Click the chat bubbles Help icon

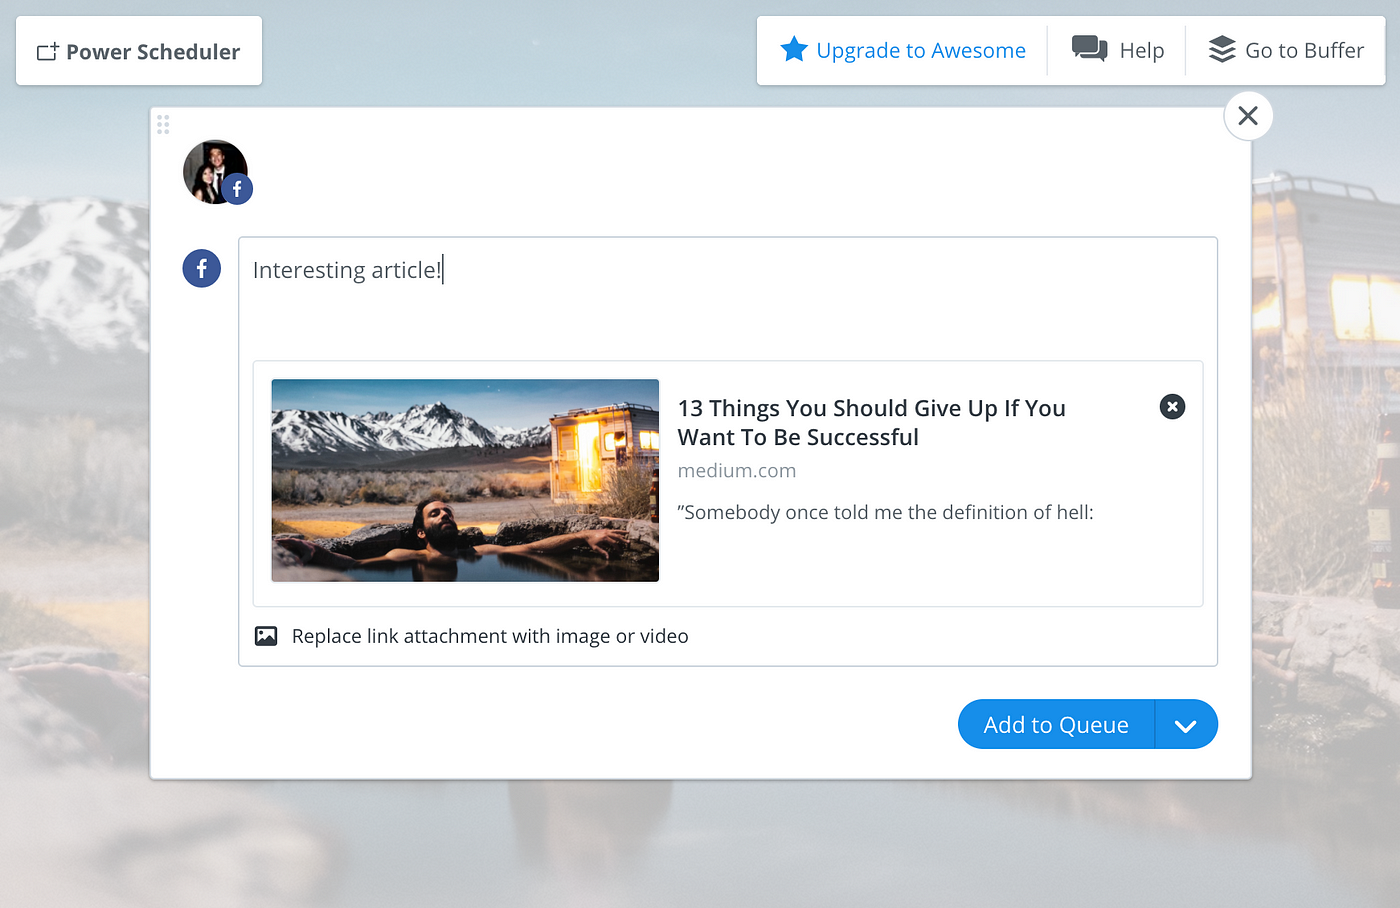click(x=1089, y=49)
